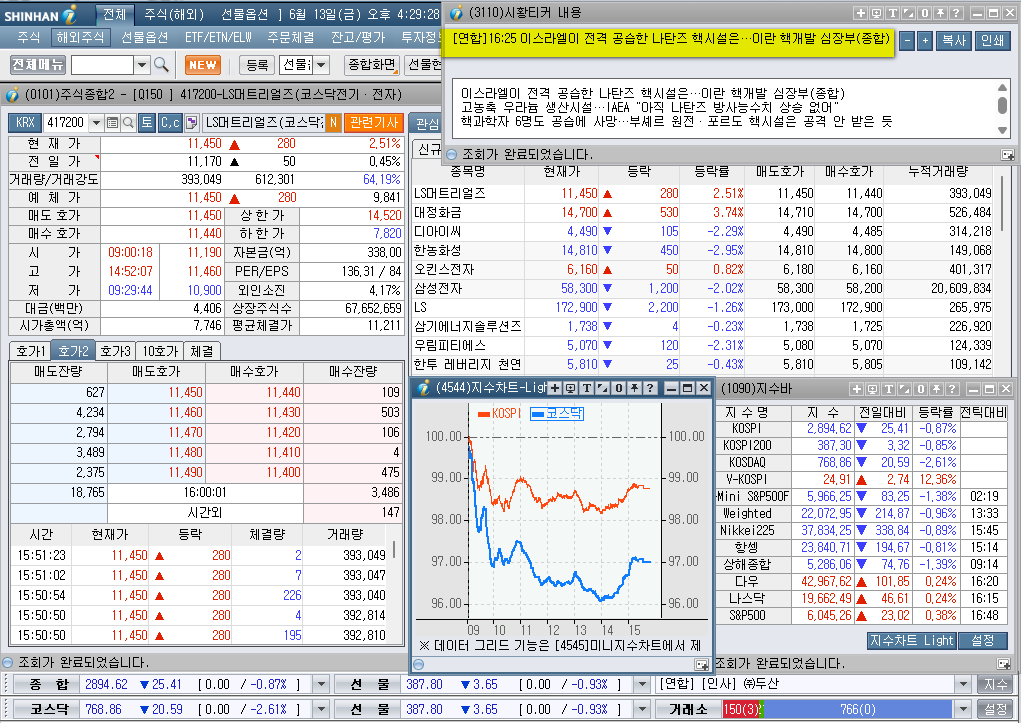Toggle the KOSPI series in chart legend
The height and width of the screenshot is (723, 1021).
pyautogui.click(x=499, y=413)
